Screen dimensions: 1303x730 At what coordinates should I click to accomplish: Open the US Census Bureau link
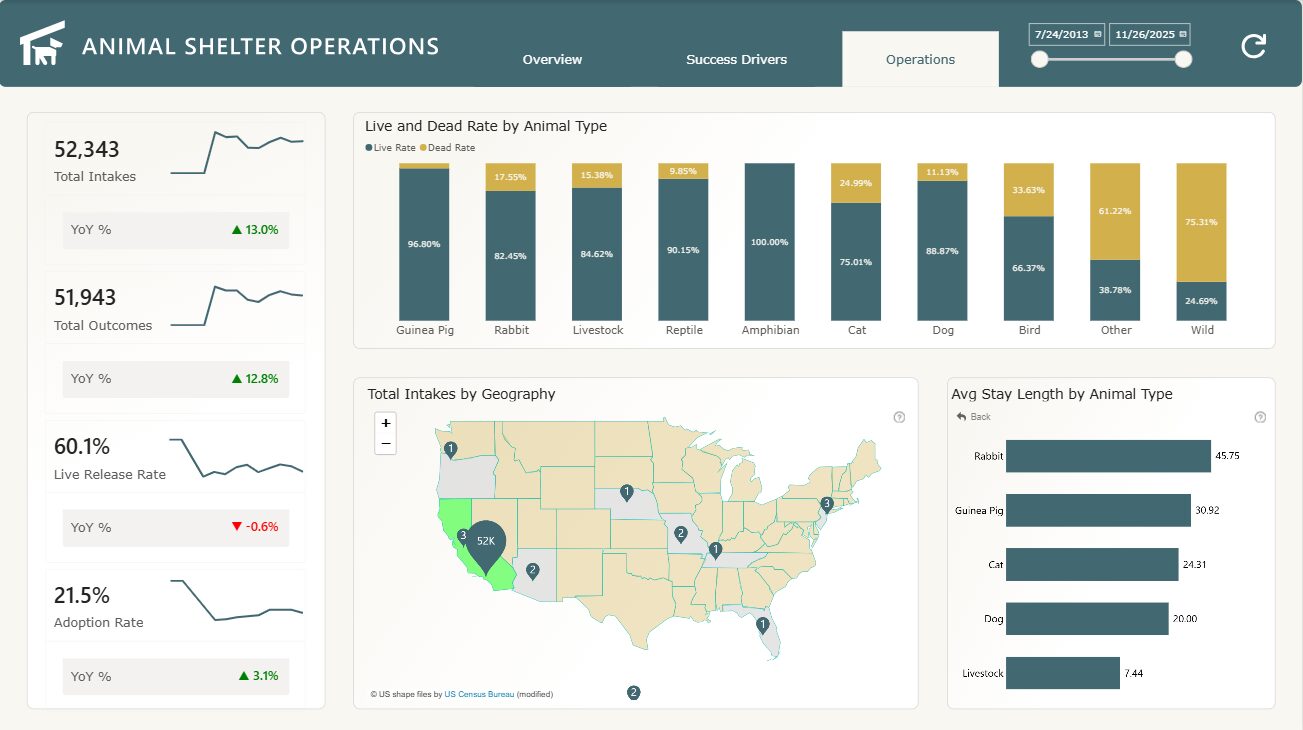pyautogui.click(x=479, y=694)
